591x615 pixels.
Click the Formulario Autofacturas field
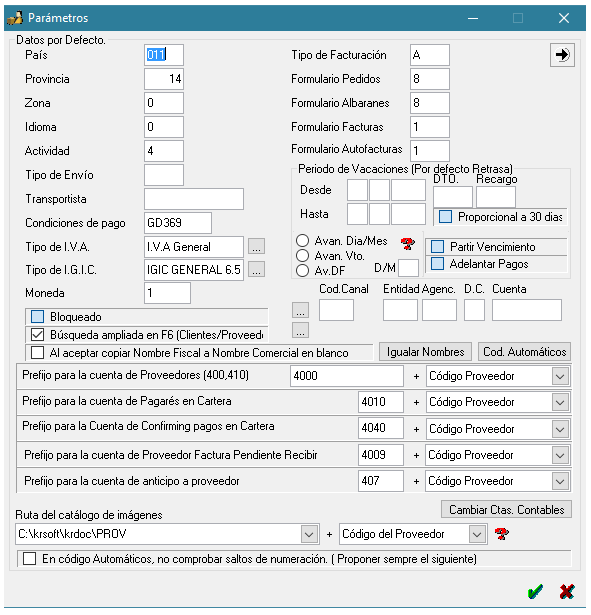point(430,151)
